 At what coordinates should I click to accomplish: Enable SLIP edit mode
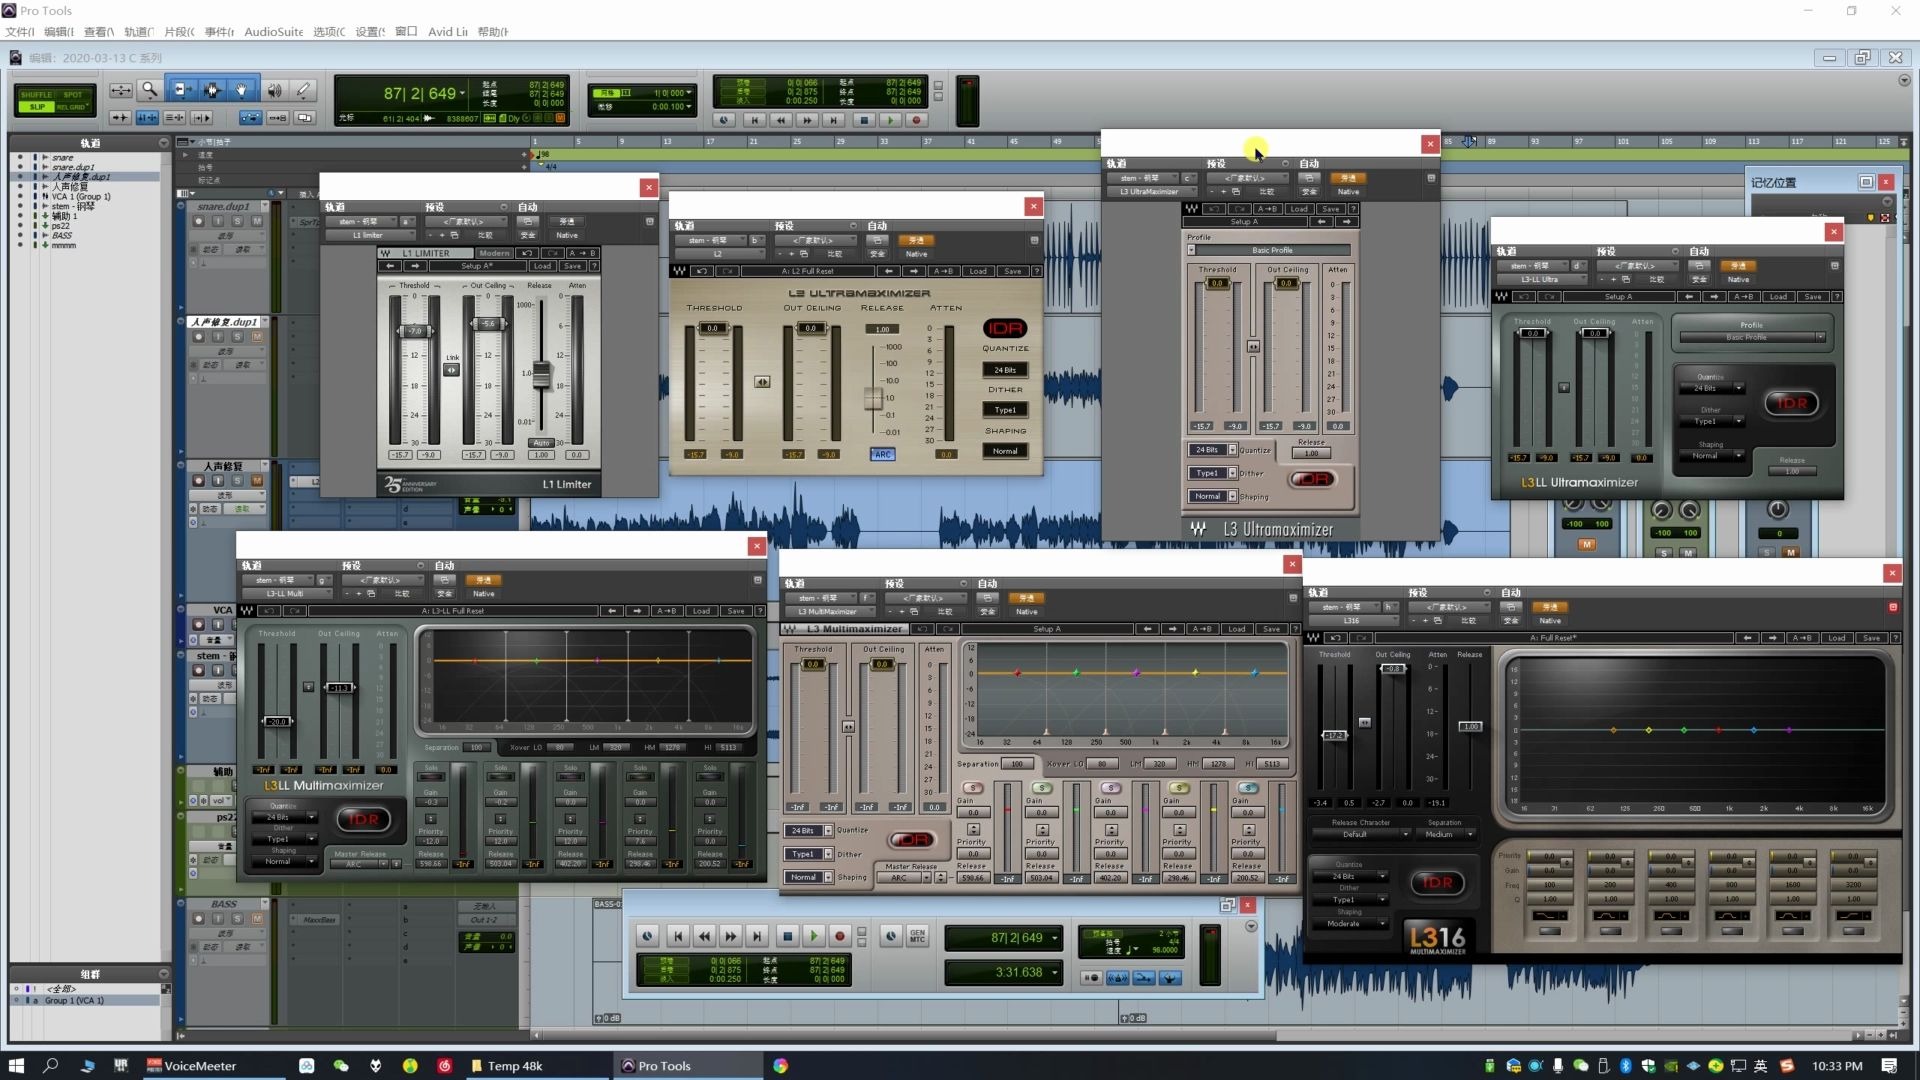click(x=36, y=106)
